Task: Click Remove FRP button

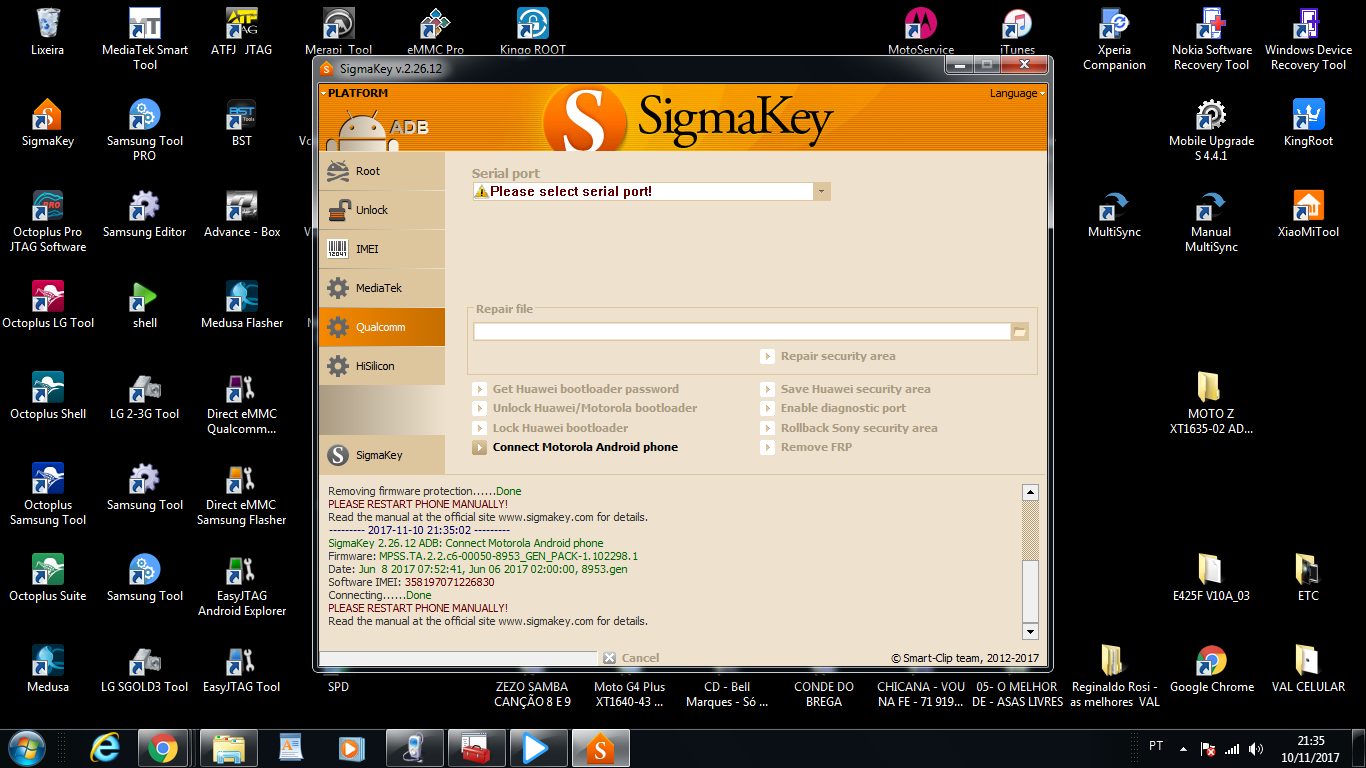Action: [x=807, y=447]
